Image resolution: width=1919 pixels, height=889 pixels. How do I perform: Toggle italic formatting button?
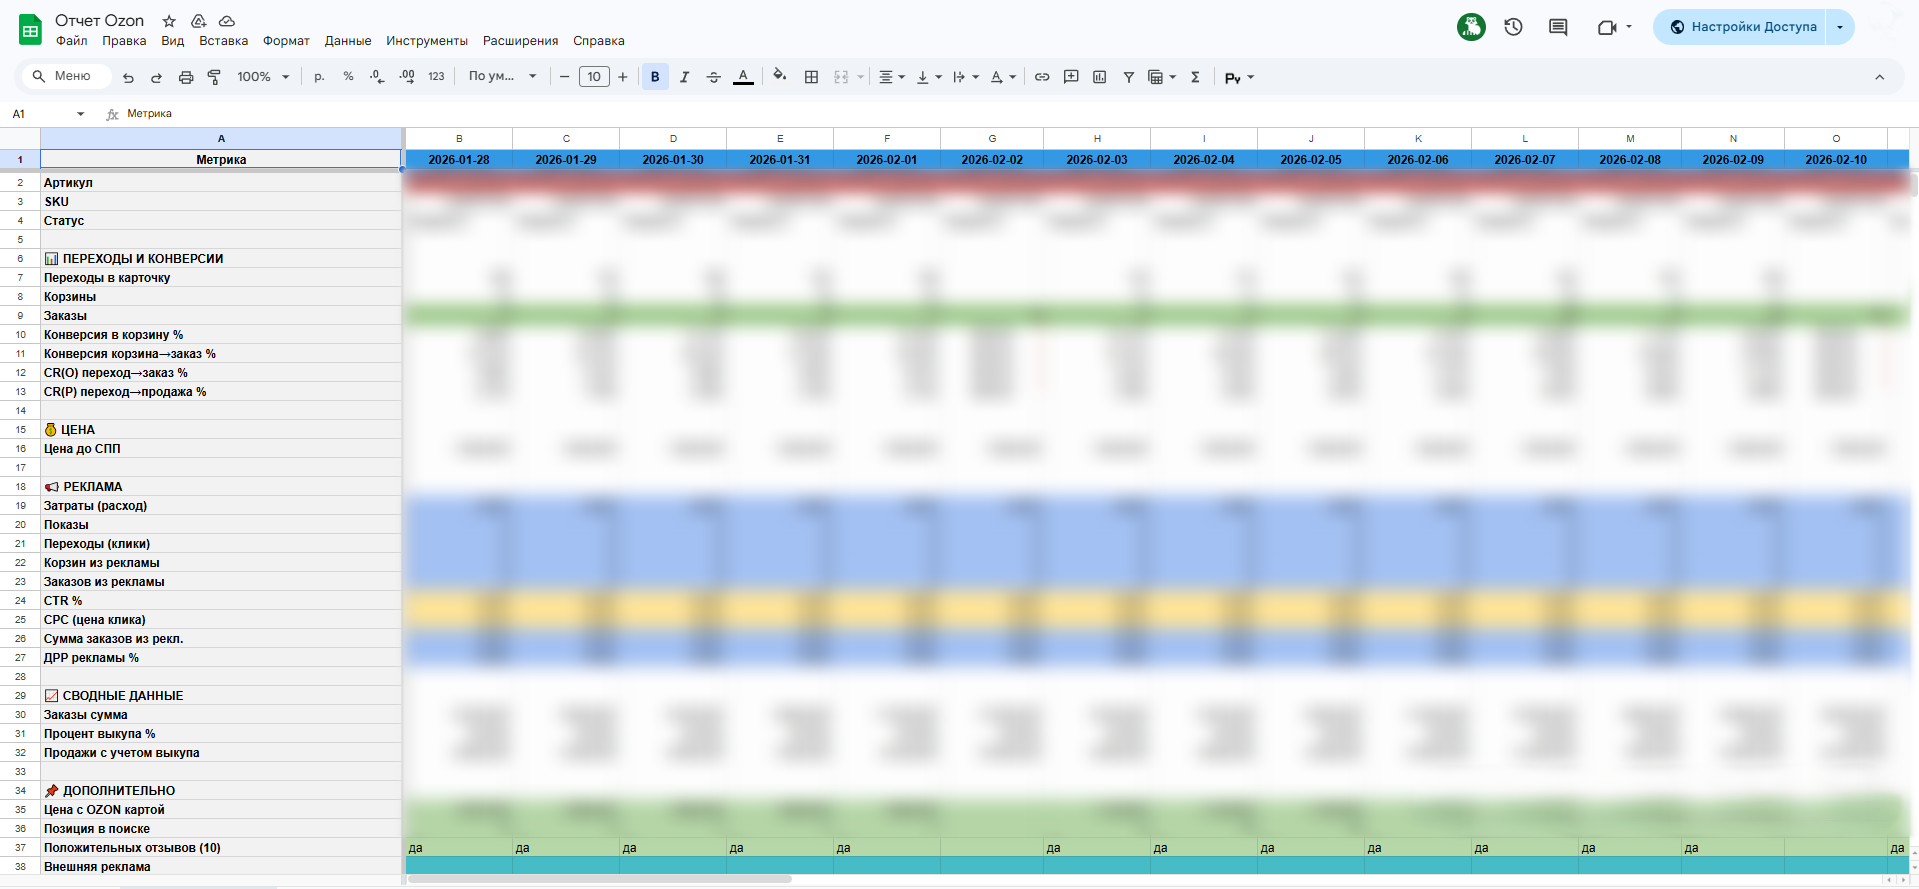click(684, 77)
